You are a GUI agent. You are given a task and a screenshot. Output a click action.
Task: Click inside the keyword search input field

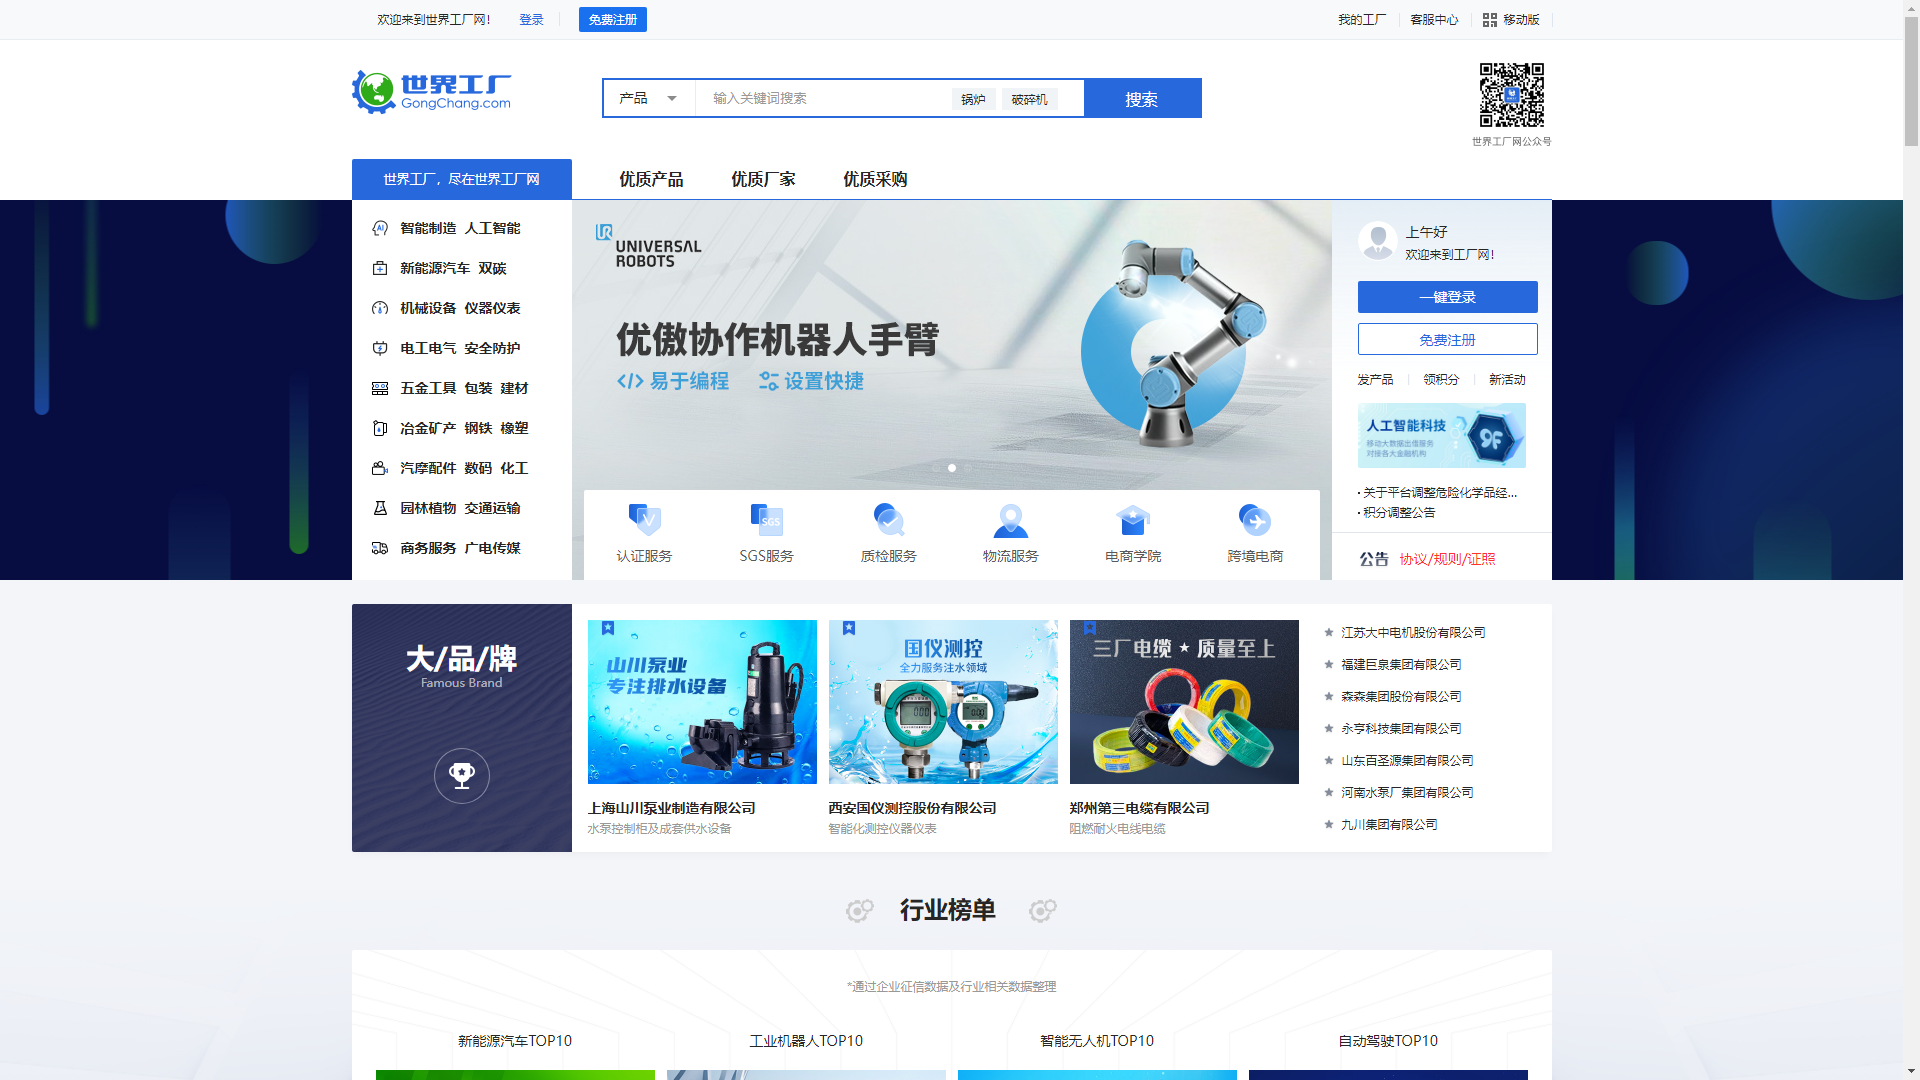(820, 98)
